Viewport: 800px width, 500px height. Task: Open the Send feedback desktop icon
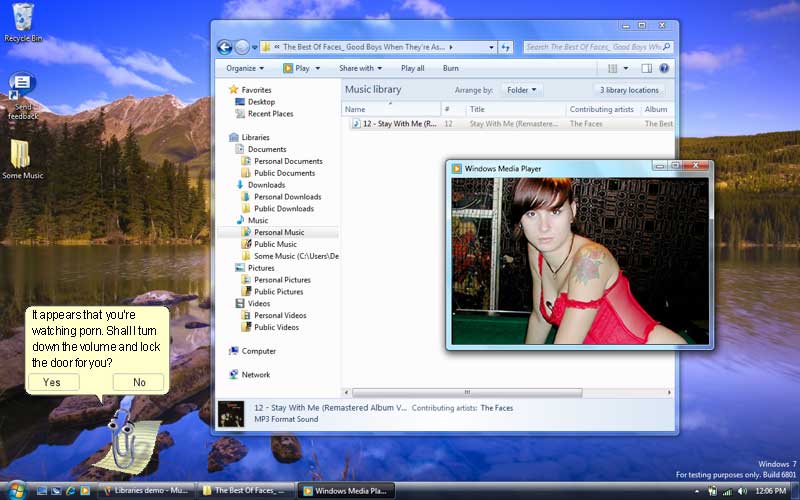(21, 86)
